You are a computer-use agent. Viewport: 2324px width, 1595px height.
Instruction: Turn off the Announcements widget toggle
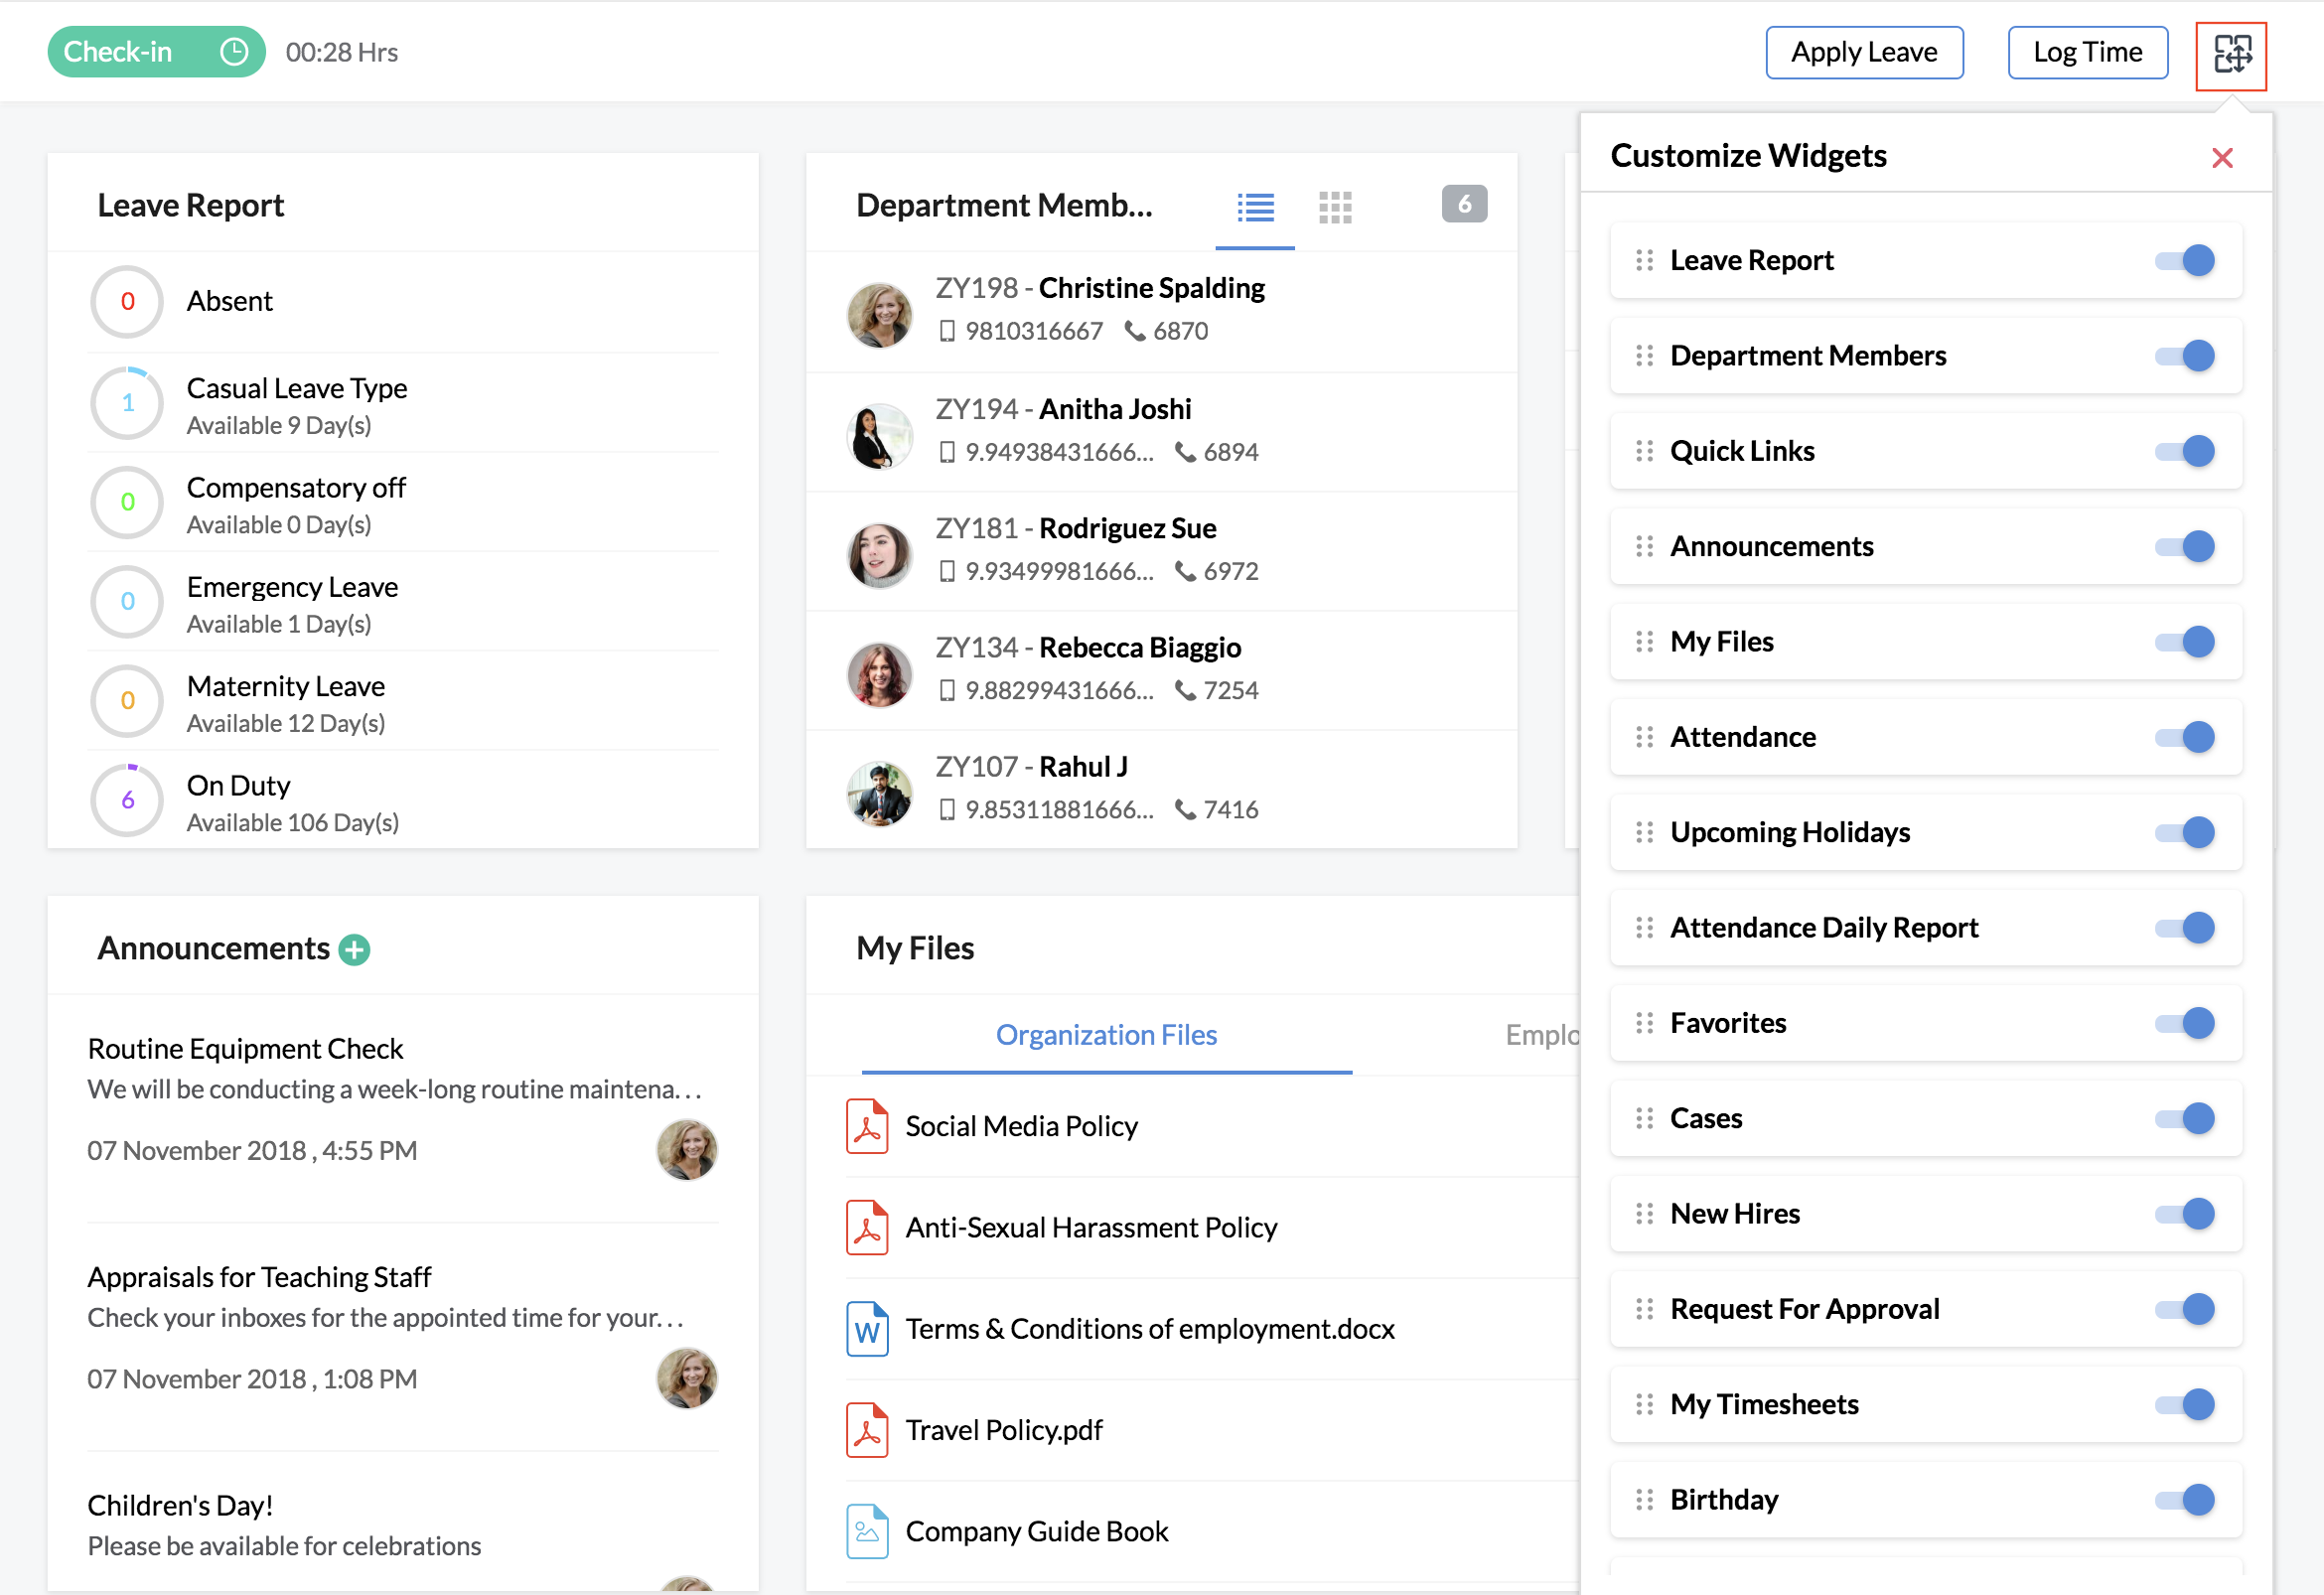point(2185,546)
